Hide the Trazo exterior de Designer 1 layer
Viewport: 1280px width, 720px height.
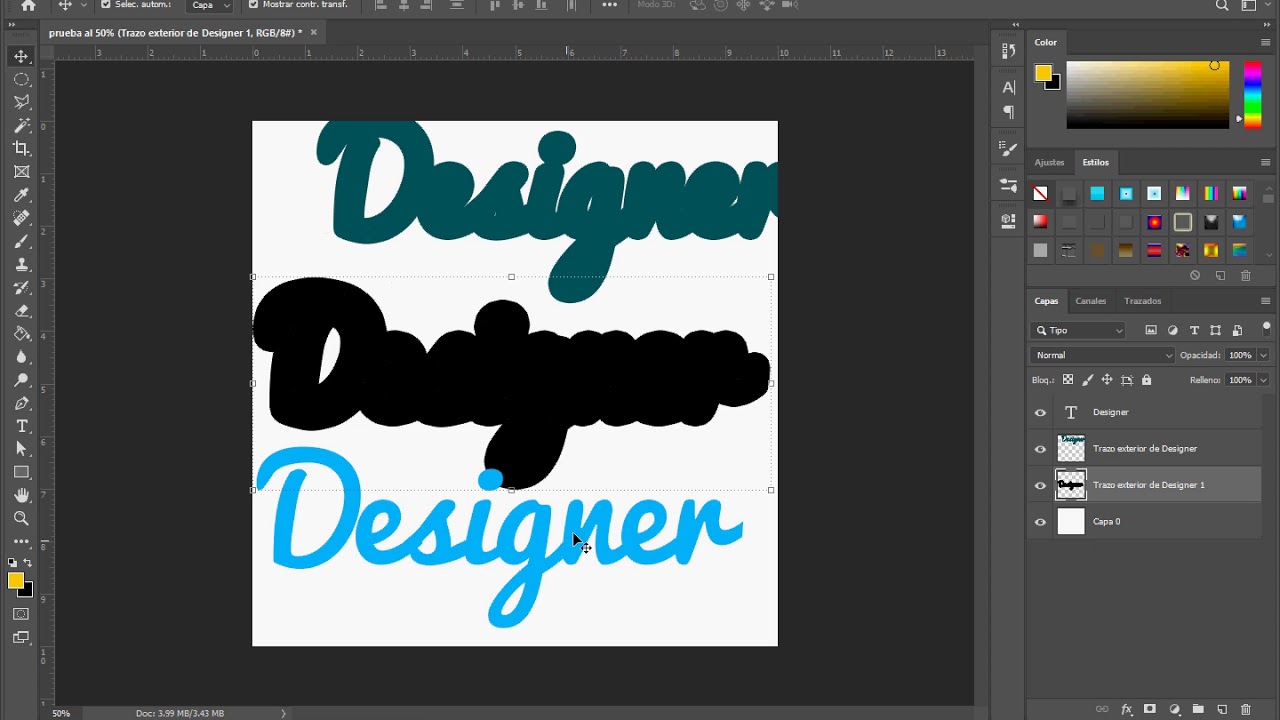click(1040, 485)
